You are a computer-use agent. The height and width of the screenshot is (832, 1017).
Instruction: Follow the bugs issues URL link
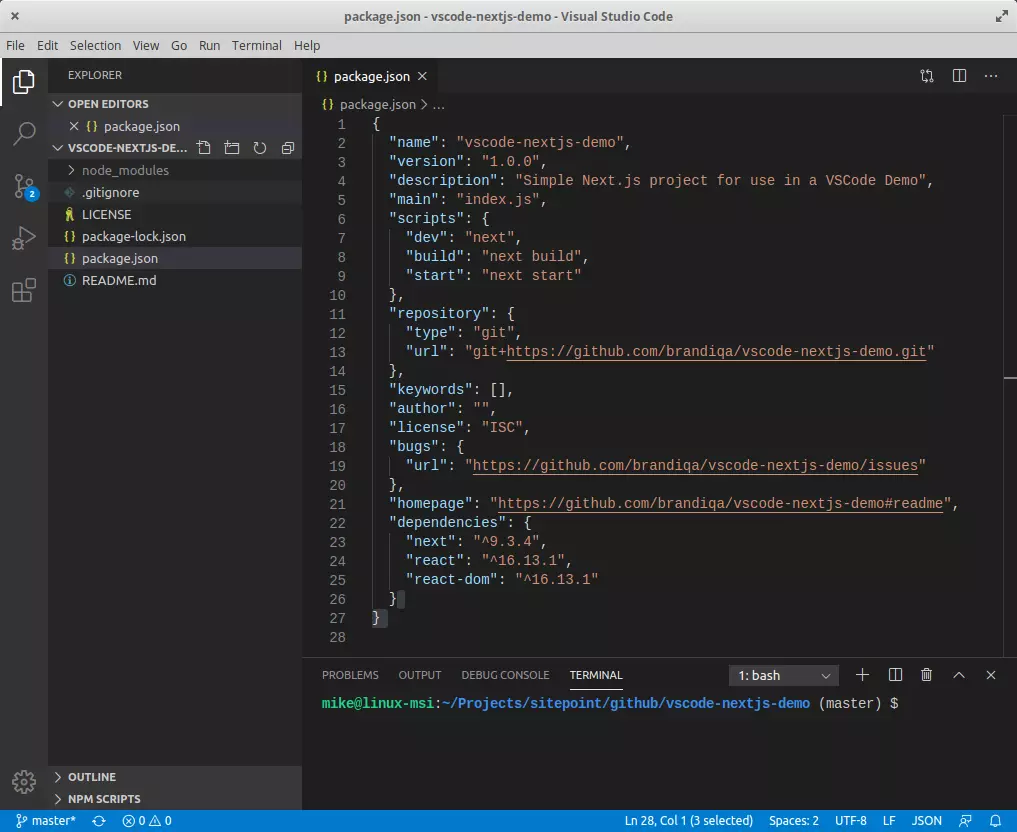pyautogui.click(x=695, y=466)
